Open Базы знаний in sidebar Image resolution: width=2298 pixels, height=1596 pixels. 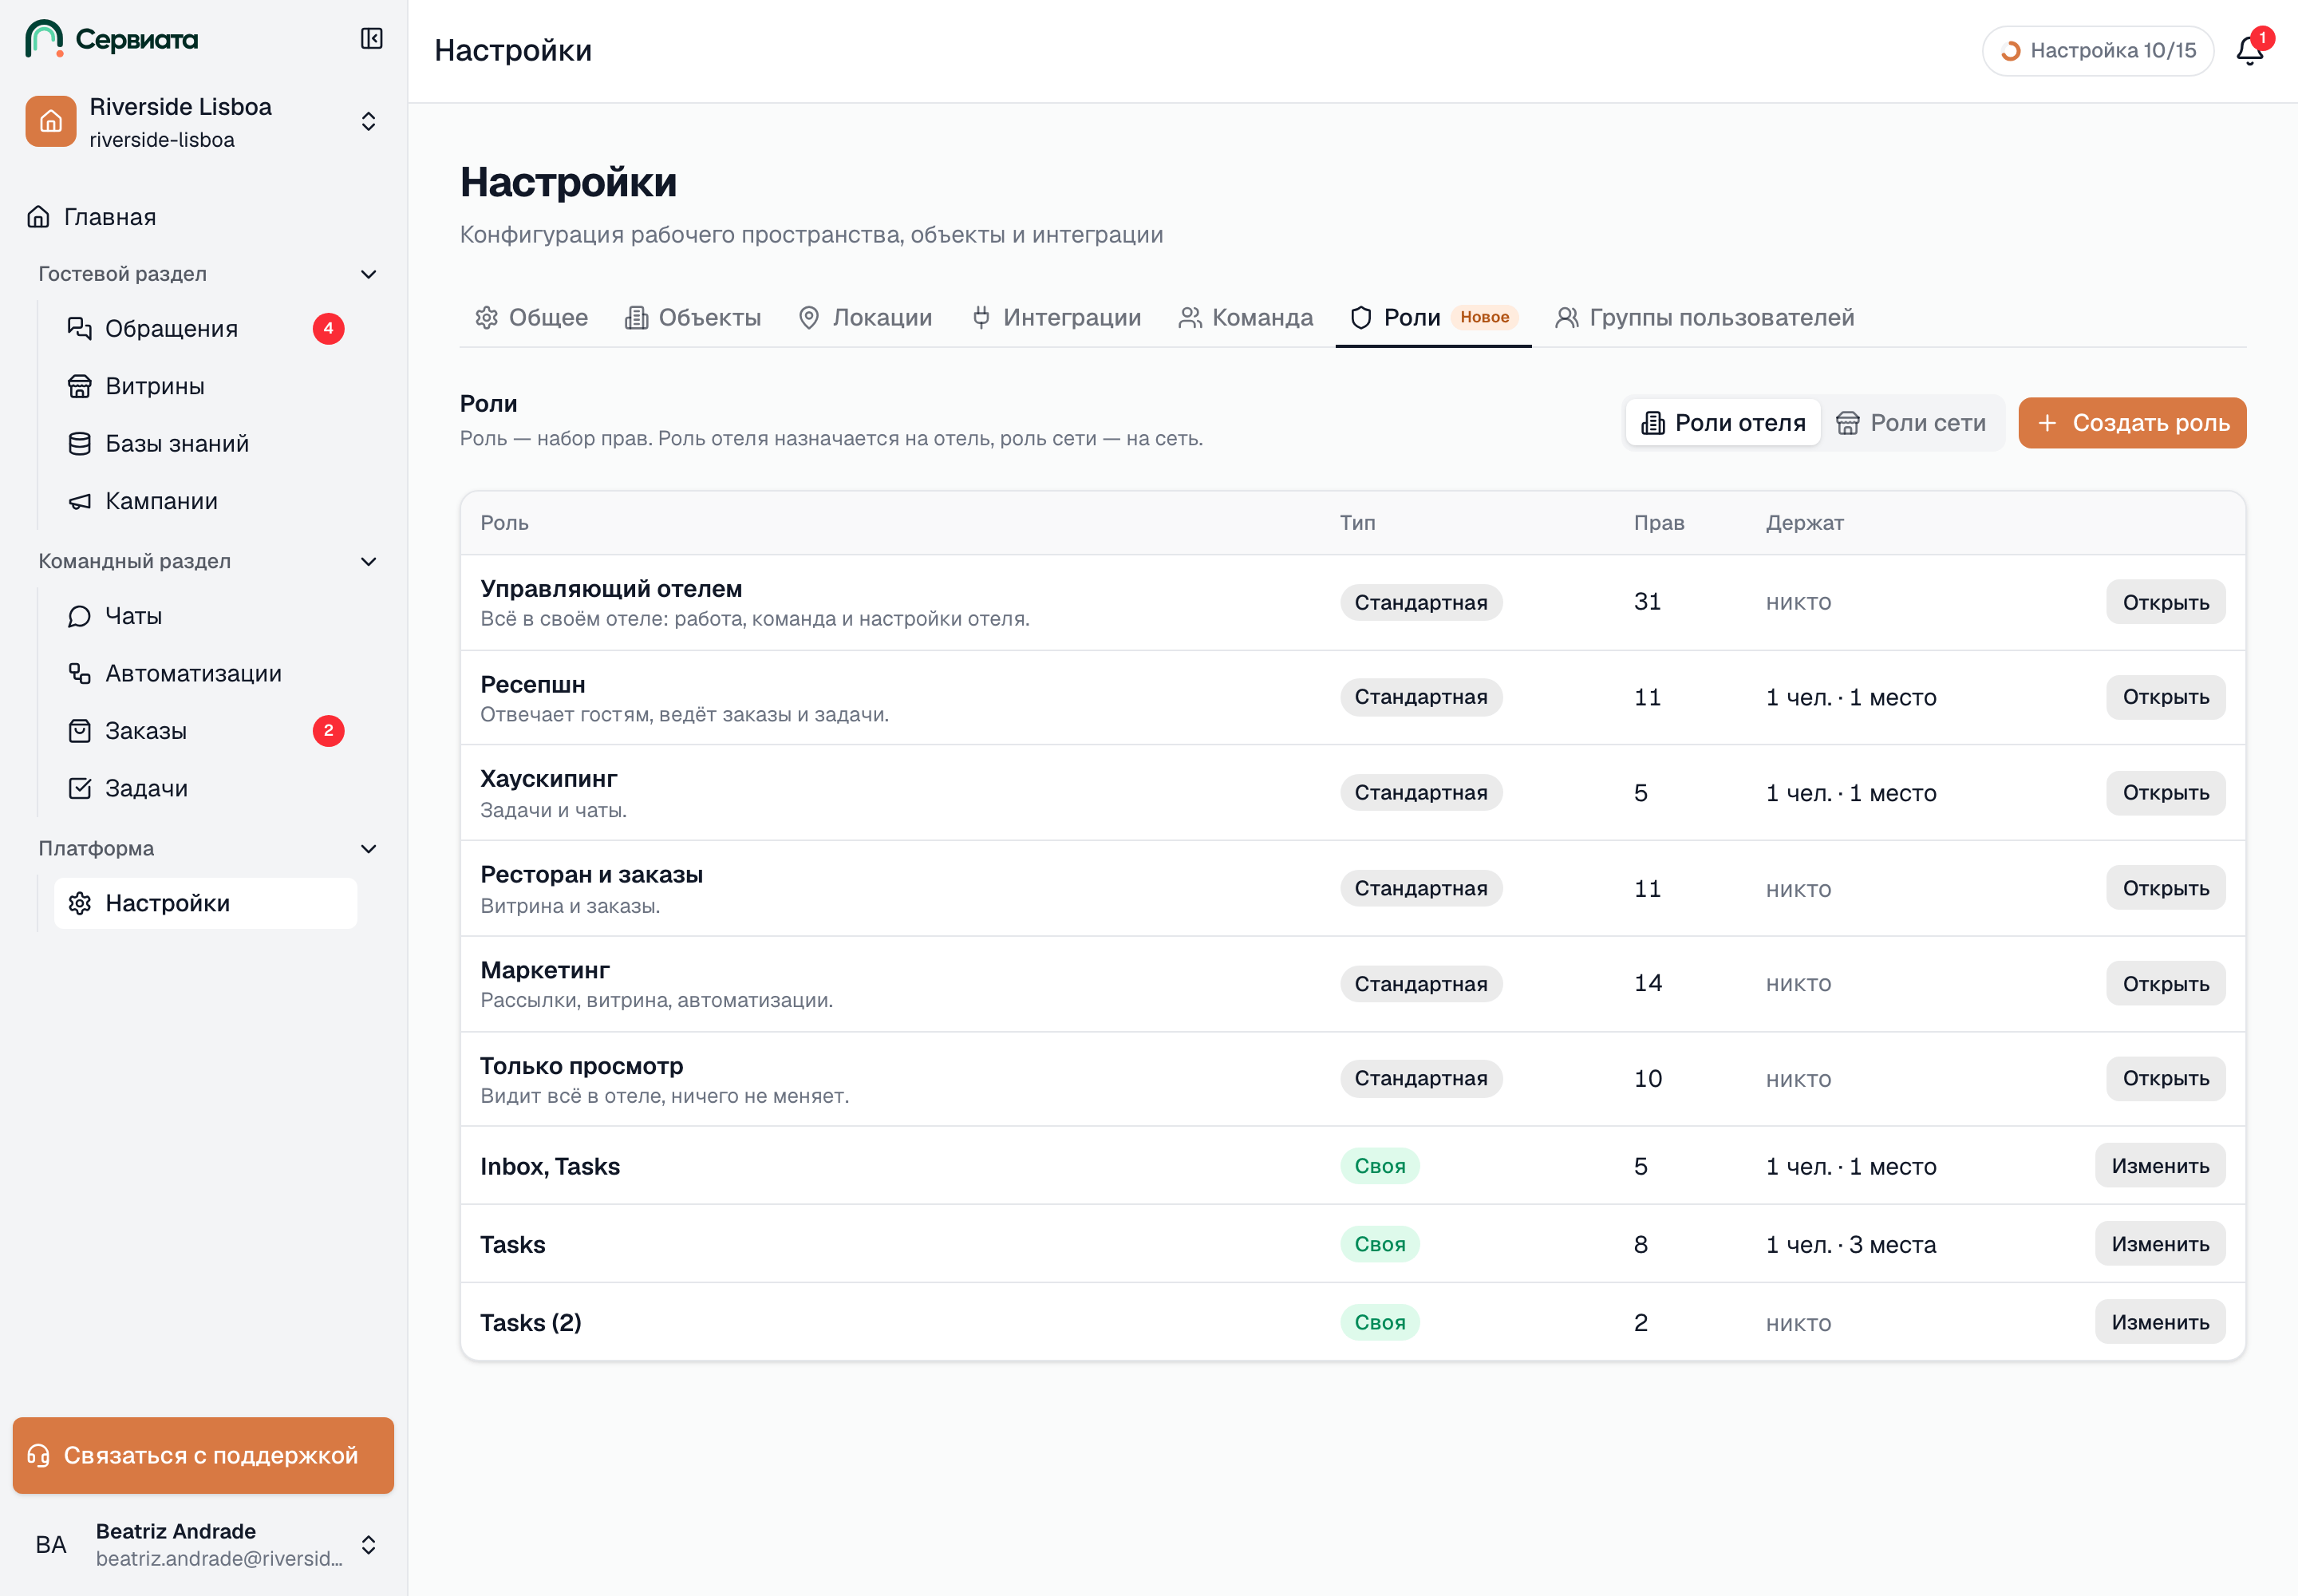click(x=205, y=443)
